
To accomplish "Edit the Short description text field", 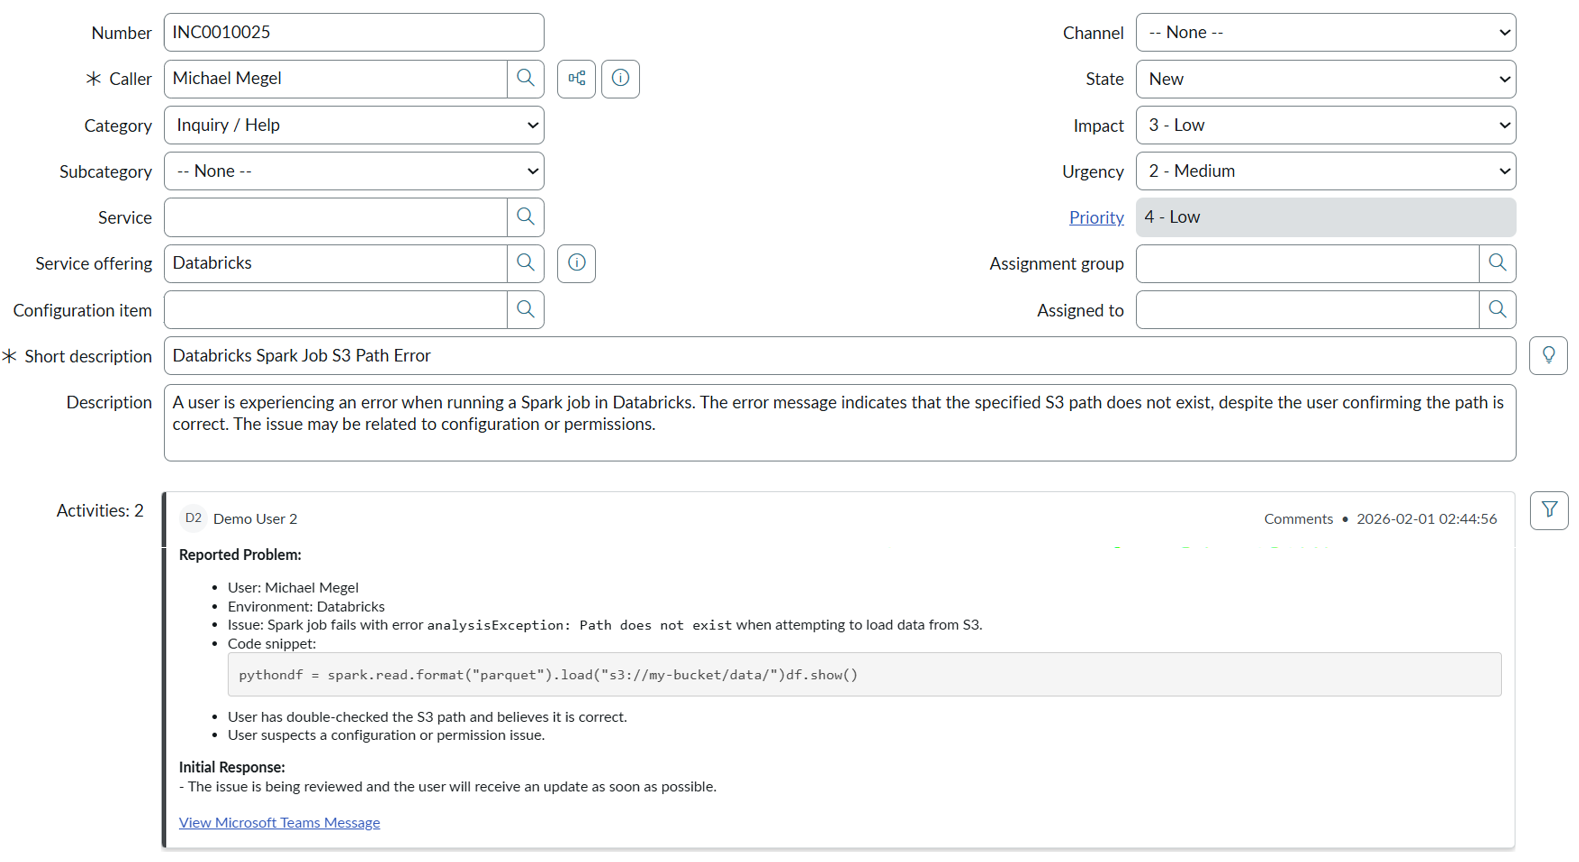I will (840, 356).
